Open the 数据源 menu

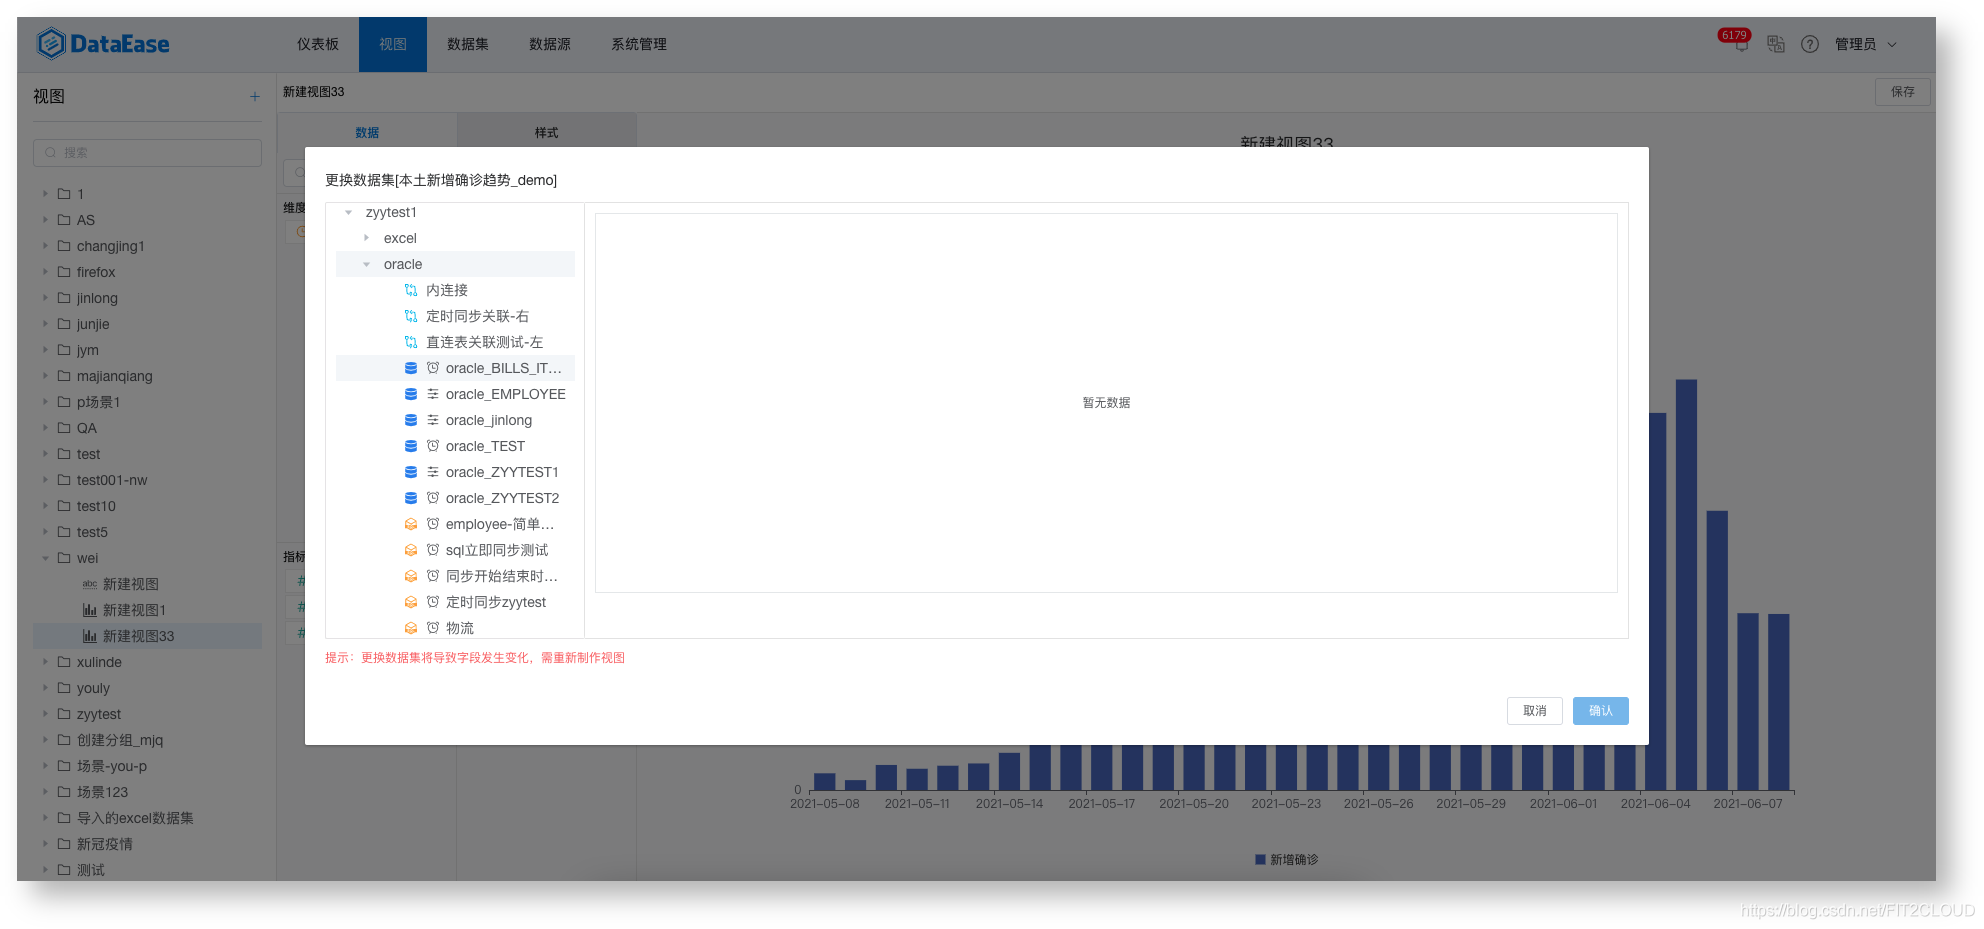(550, 44)
